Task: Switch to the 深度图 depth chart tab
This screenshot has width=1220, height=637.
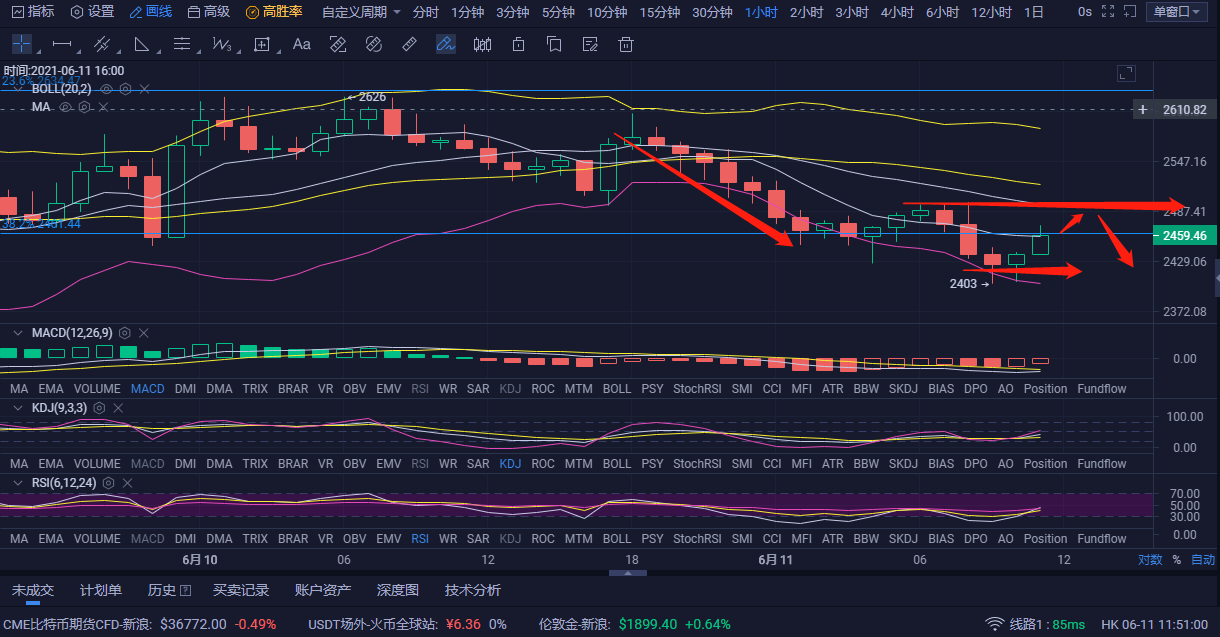Action: tap(397, 590)
